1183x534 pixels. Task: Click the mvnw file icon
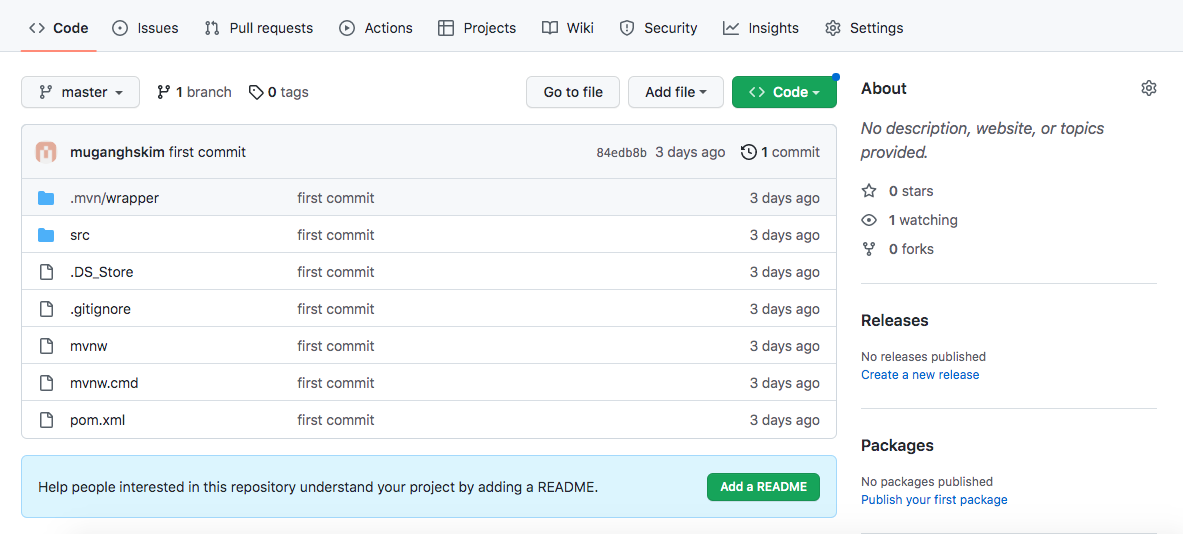click(46, 346)
